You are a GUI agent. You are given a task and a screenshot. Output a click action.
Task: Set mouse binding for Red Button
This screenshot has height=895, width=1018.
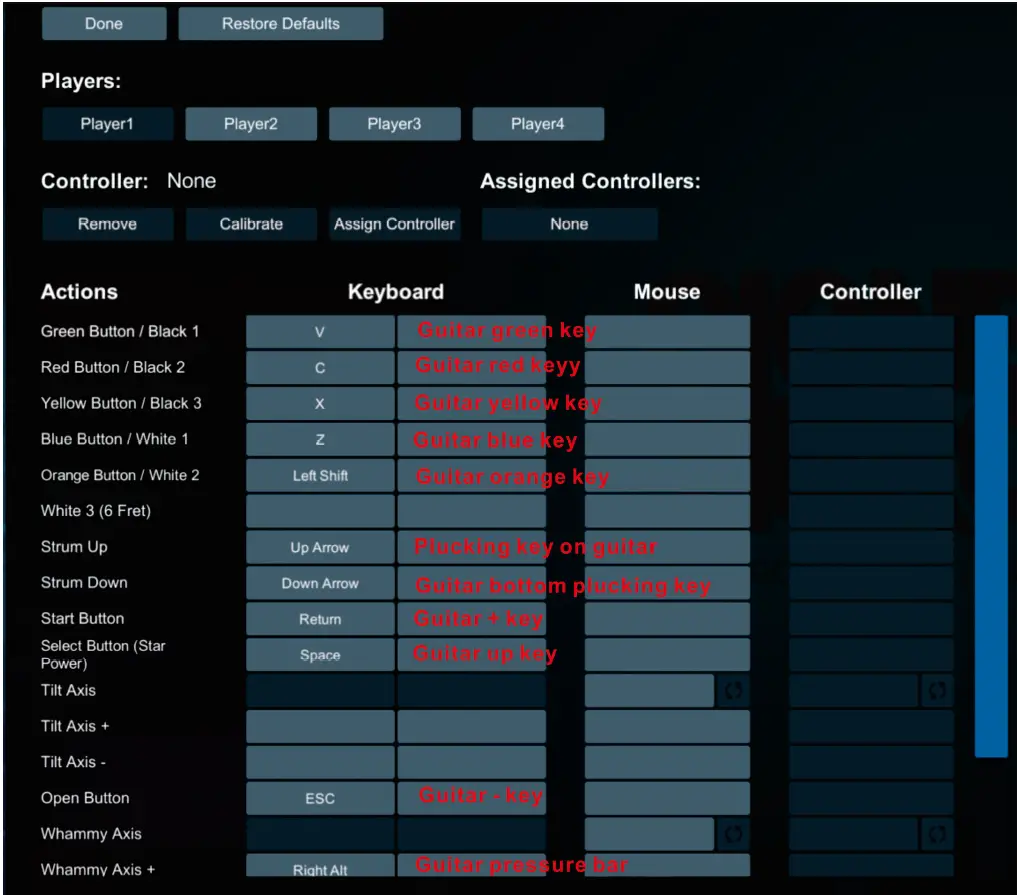coord(667,368)
